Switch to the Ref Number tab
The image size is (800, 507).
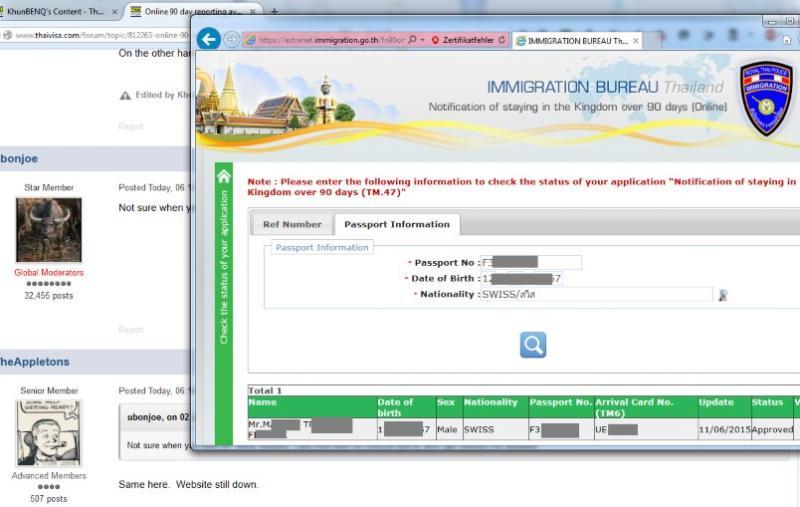[x=292, y=224]
